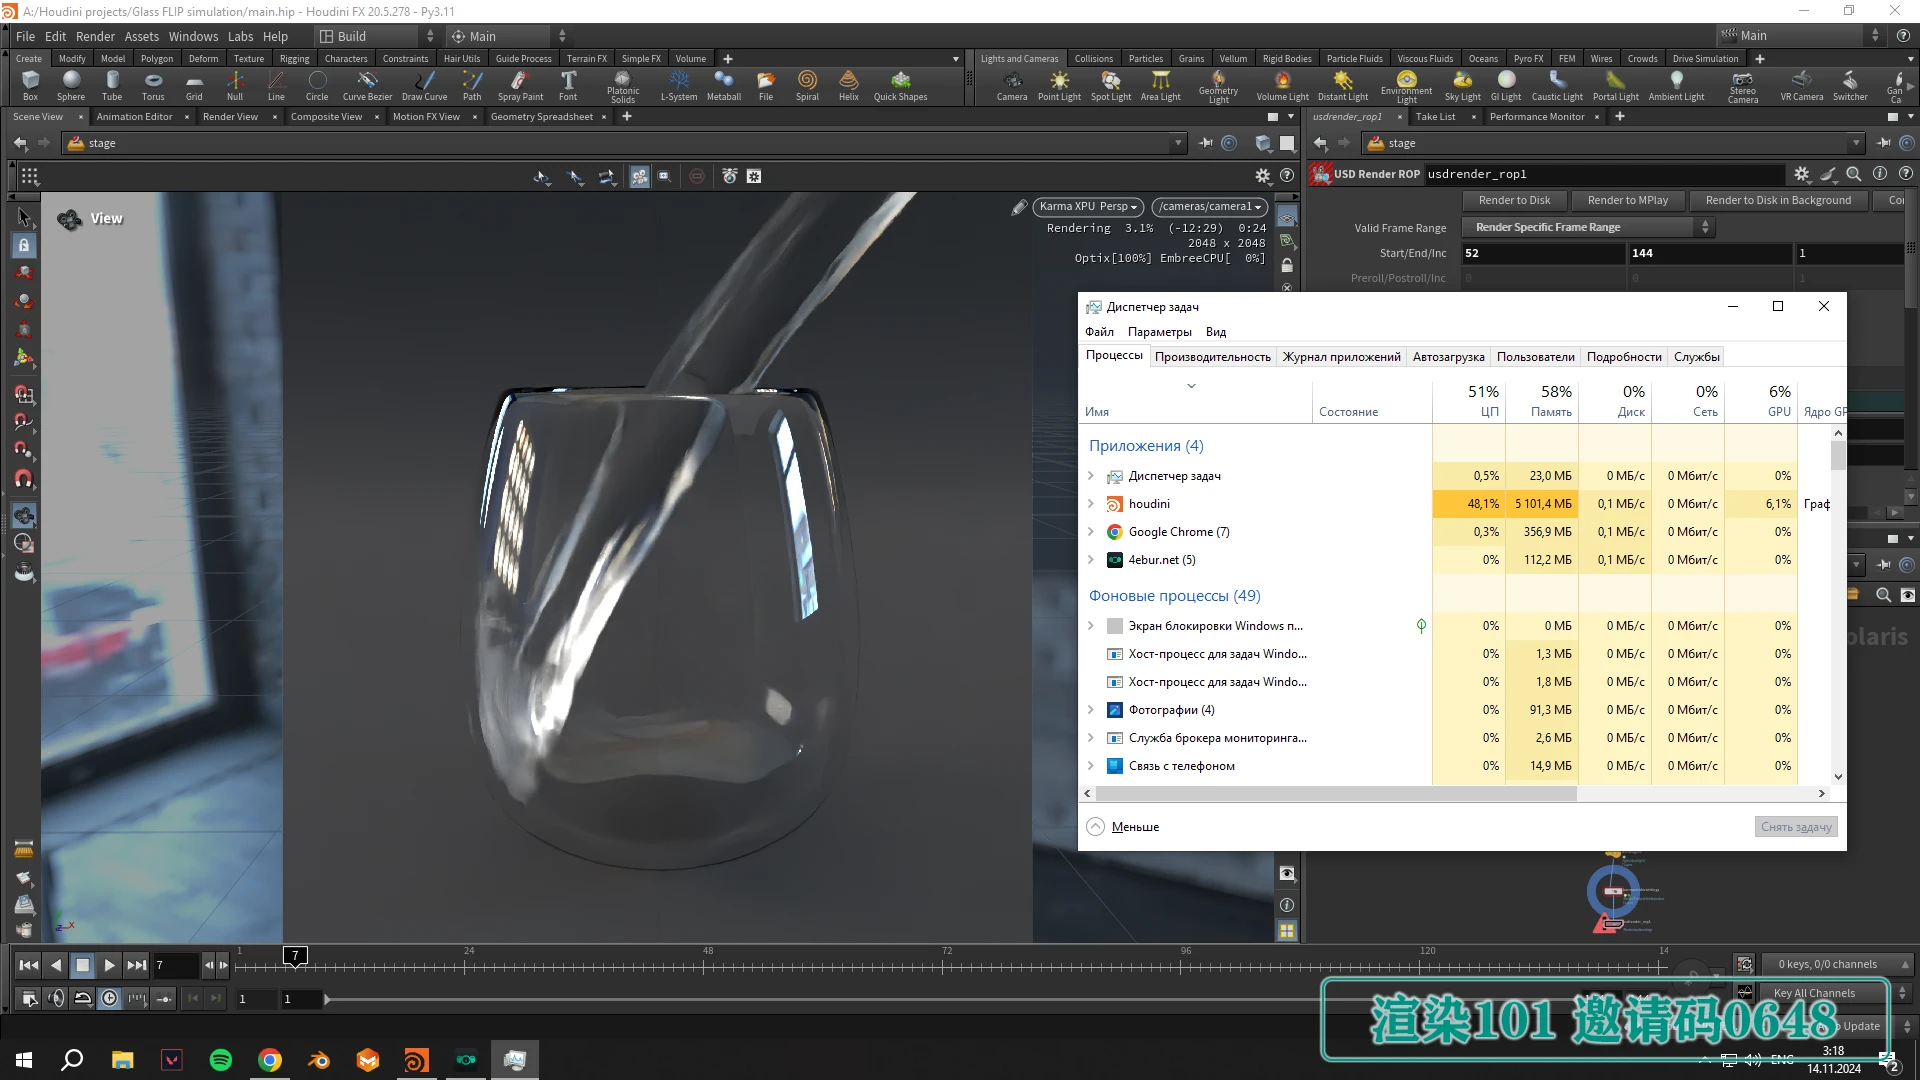Open the /cameras/camera1 dropdown
Screen dimensions: 1920x1080
tap(1210, 207)
